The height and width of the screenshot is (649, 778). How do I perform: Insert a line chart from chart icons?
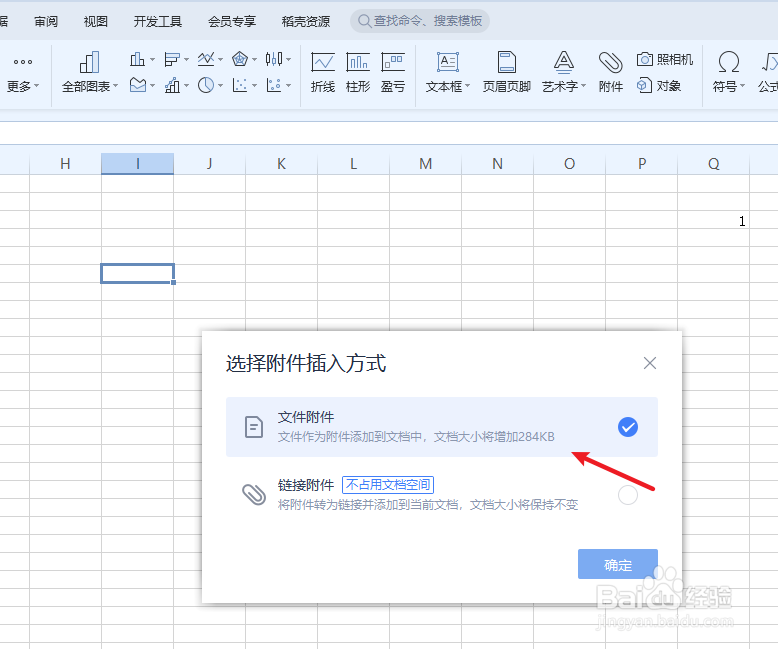pos(206,60)
